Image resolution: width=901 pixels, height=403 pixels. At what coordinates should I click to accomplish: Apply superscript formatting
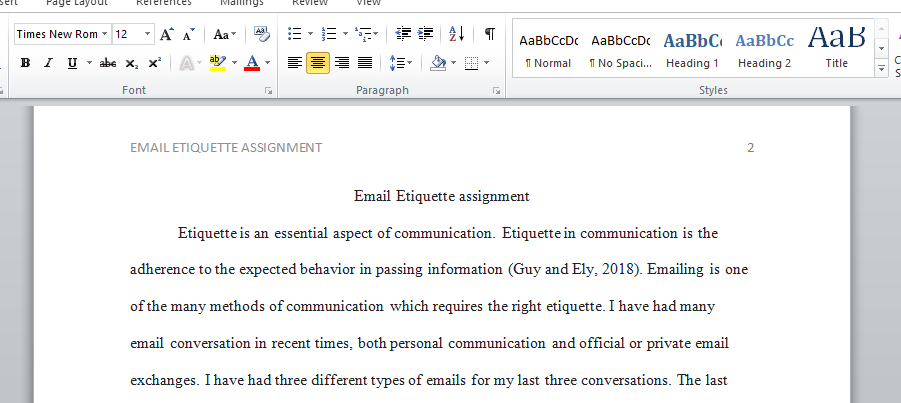click(155, 63)
